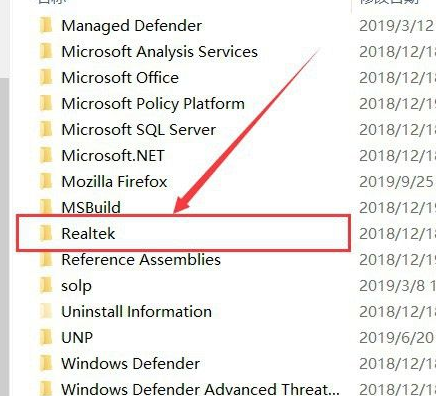Select the faded Uninstall Information folder icon

(46, 311)
